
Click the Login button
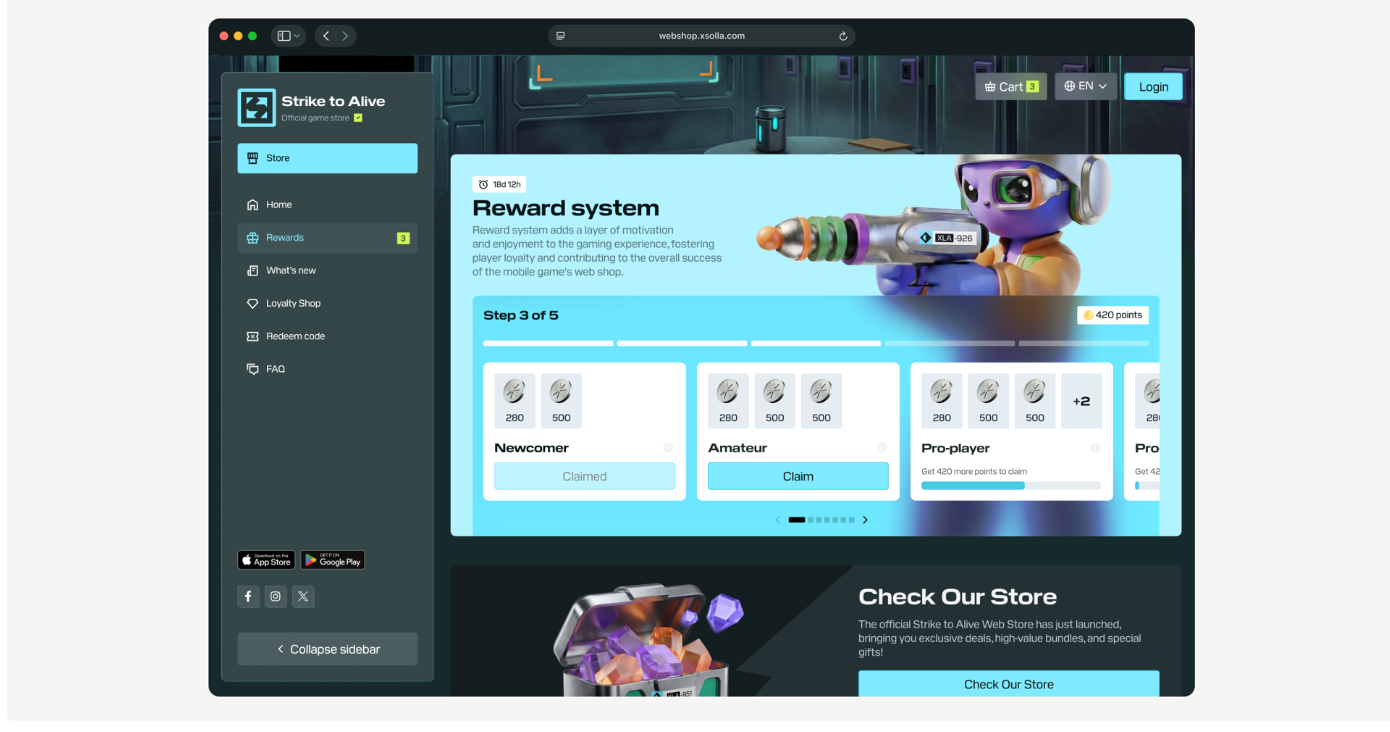point(1153,86)
